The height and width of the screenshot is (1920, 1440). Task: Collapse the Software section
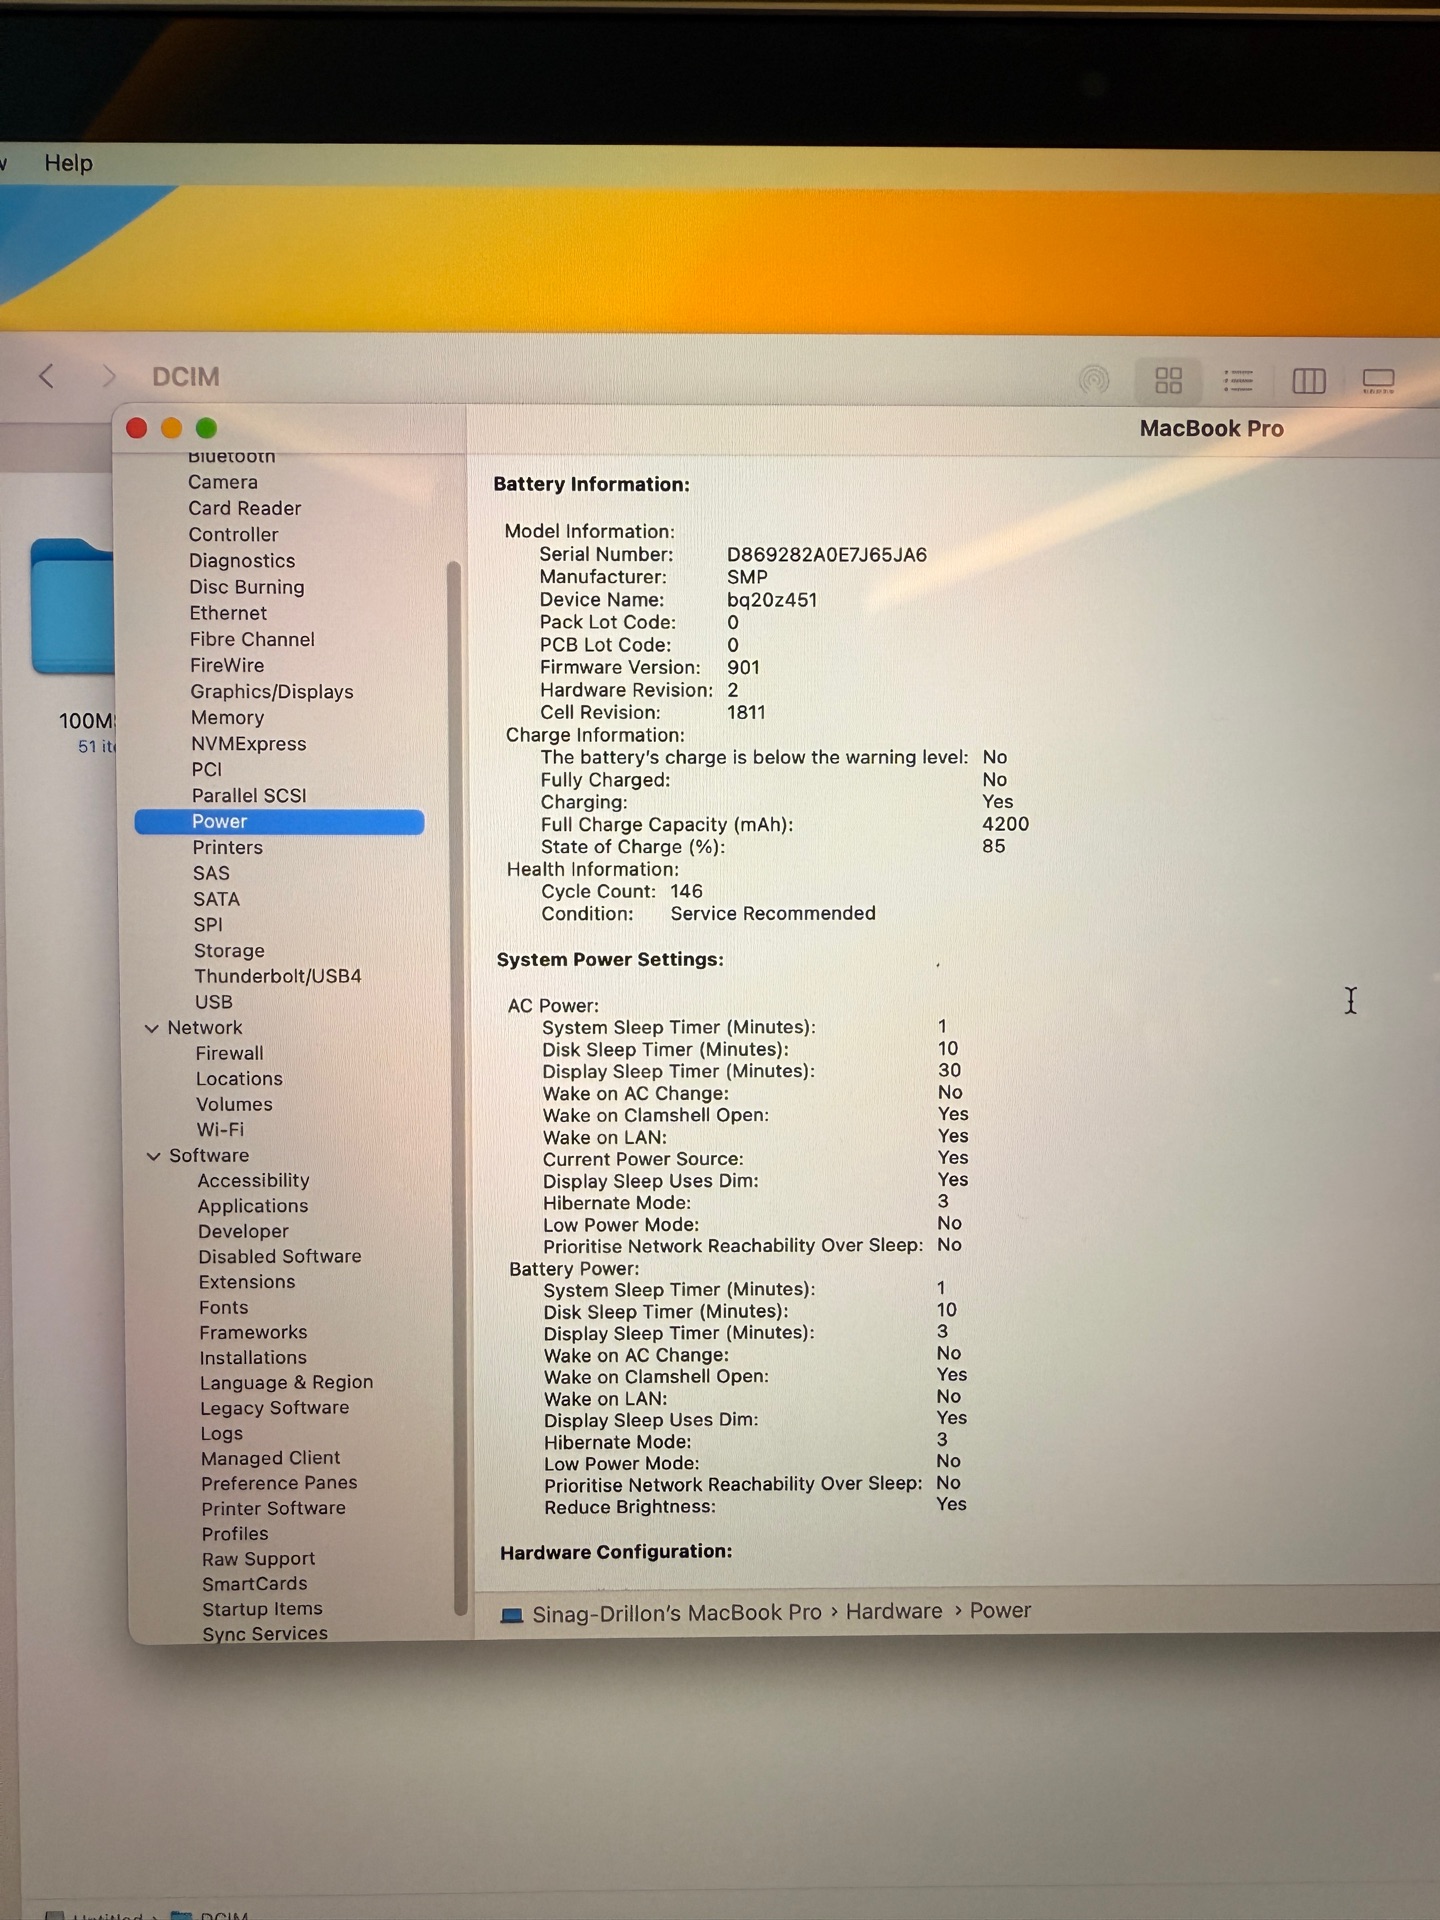pos(153,1156)
